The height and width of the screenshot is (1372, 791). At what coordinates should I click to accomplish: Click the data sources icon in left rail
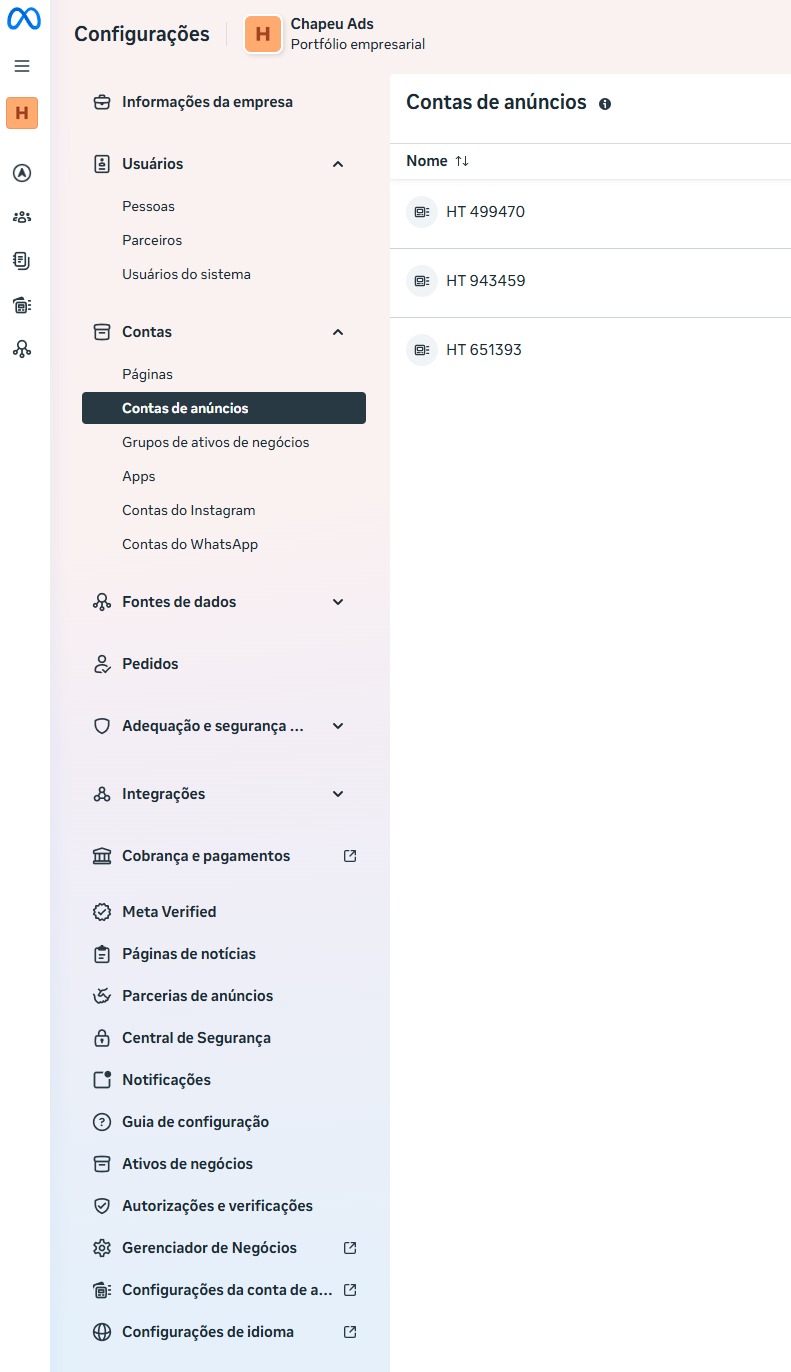point(22,349)
